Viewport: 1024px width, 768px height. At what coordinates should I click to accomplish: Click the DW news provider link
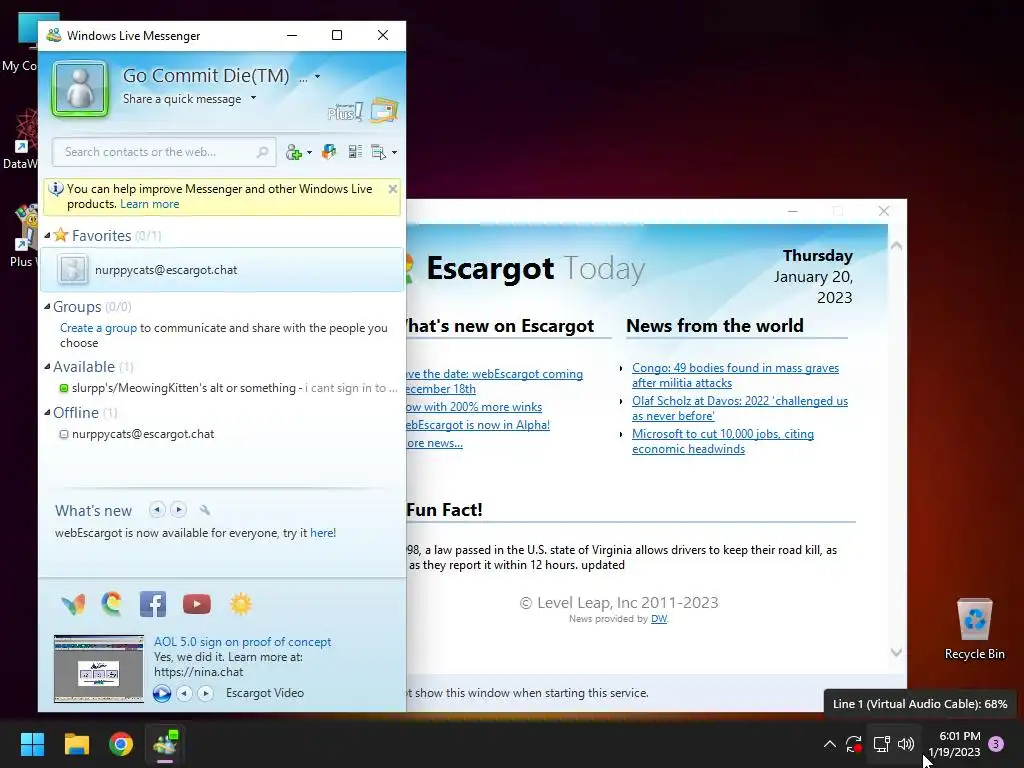pyautogui.click(x=659, y=618)
